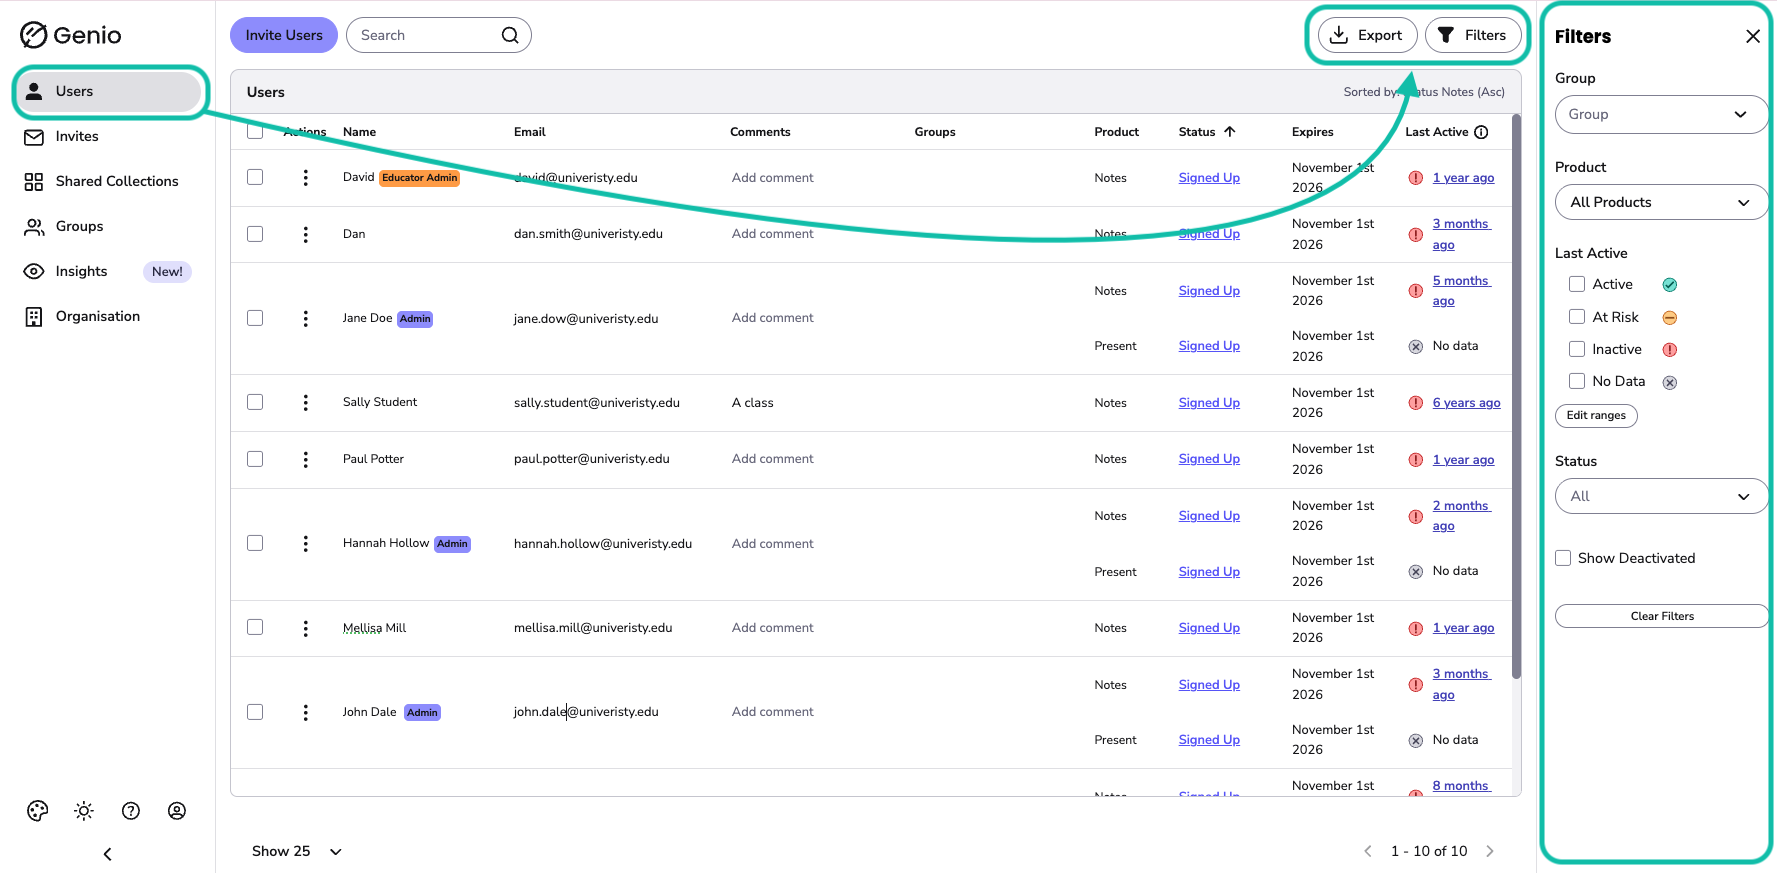This screenshot has width=1777, height=873.
Task: Click the Email column header
Action: [x=530, y=132]
